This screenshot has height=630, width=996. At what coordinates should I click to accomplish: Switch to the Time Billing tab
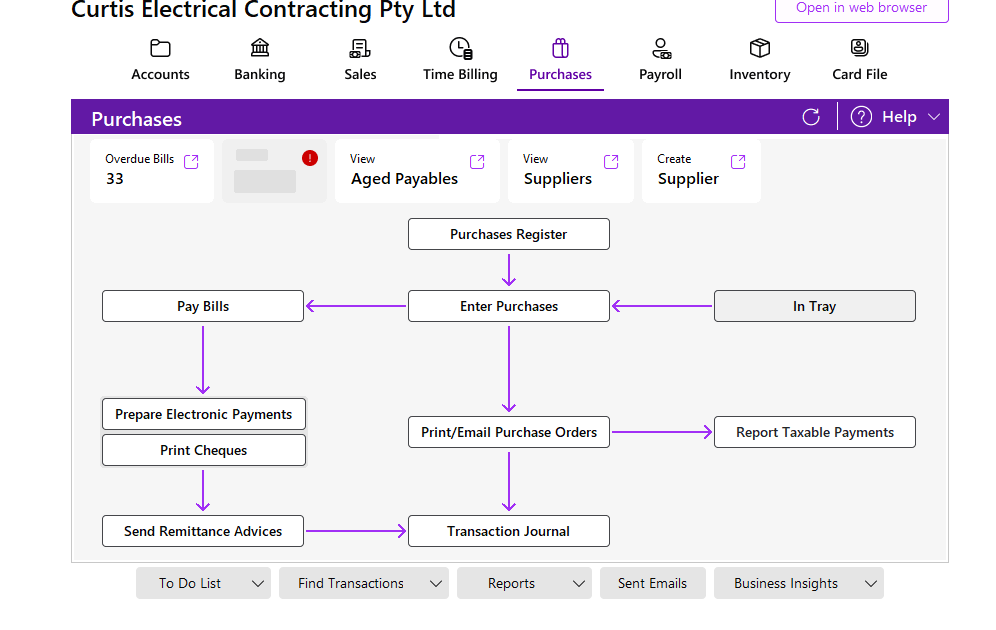click(460, 60)
